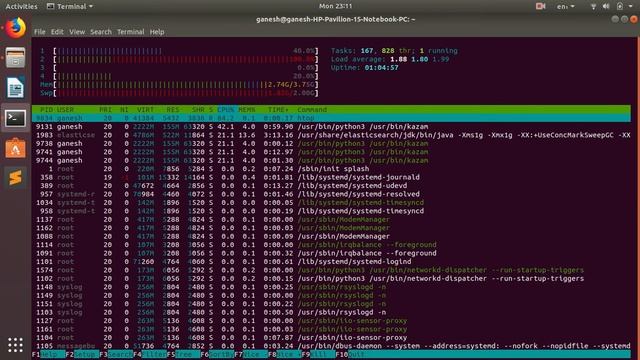Sort by the USER column header
The height and width of the screenshot is (360, 640).
(x=65, y=110)
